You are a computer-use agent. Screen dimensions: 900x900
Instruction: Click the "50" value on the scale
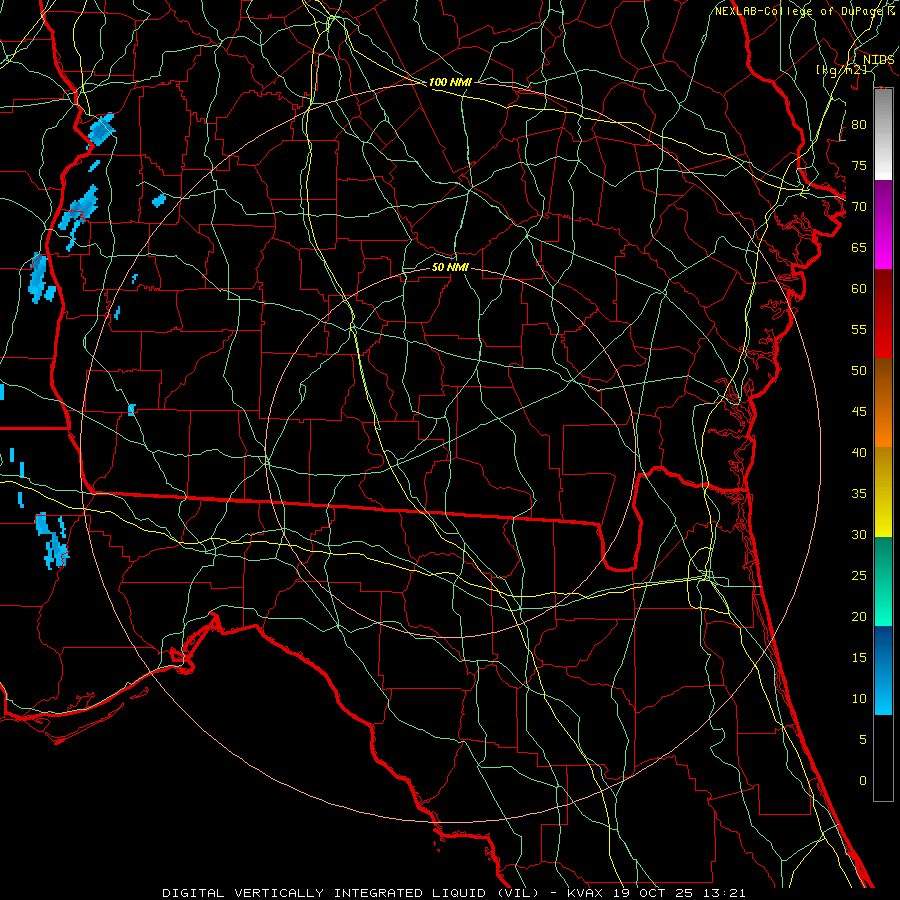point(859,371)
